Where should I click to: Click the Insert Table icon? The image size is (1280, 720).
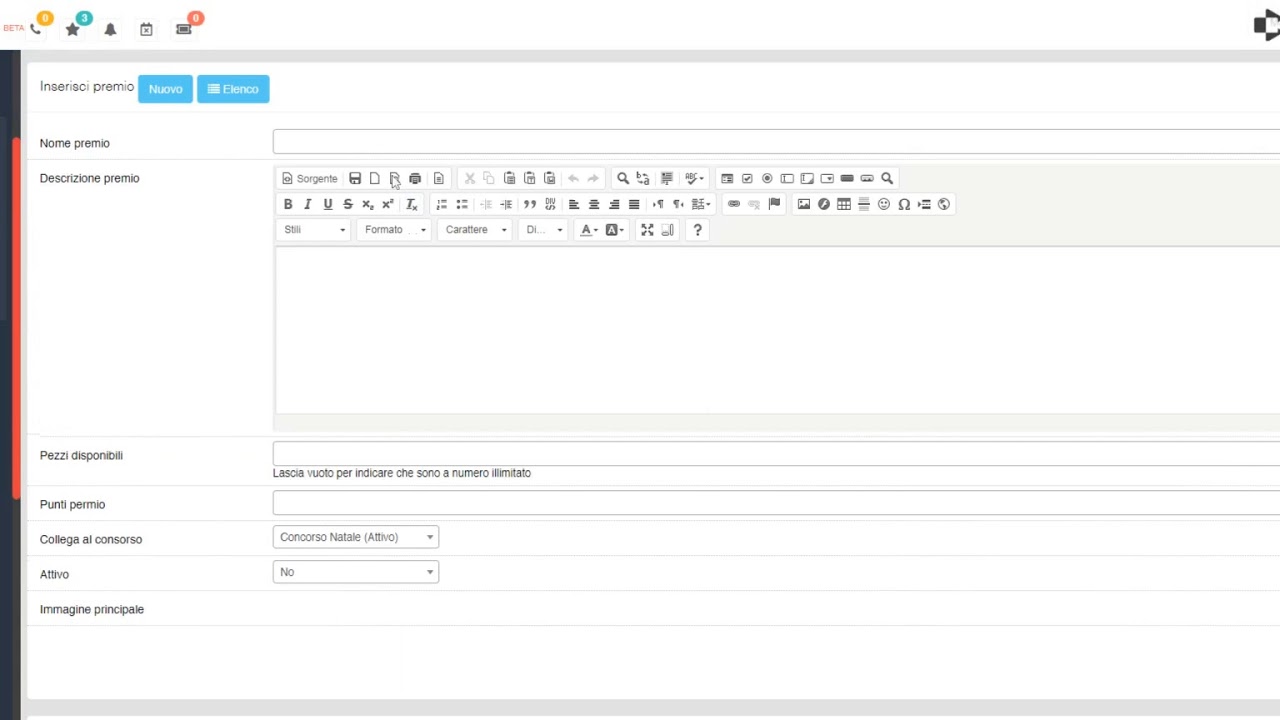(844, 204)
